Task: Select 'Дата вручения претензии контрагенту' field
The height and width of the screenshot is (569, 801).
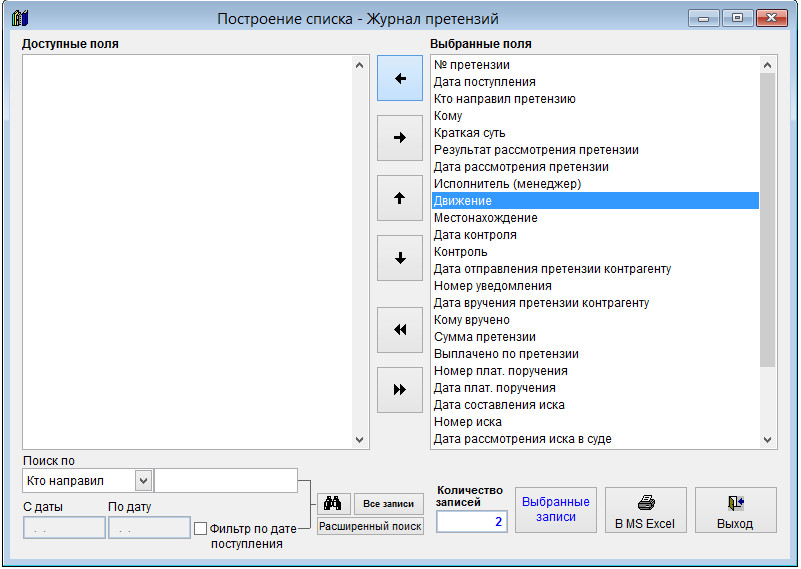Action: click(595, 302)
